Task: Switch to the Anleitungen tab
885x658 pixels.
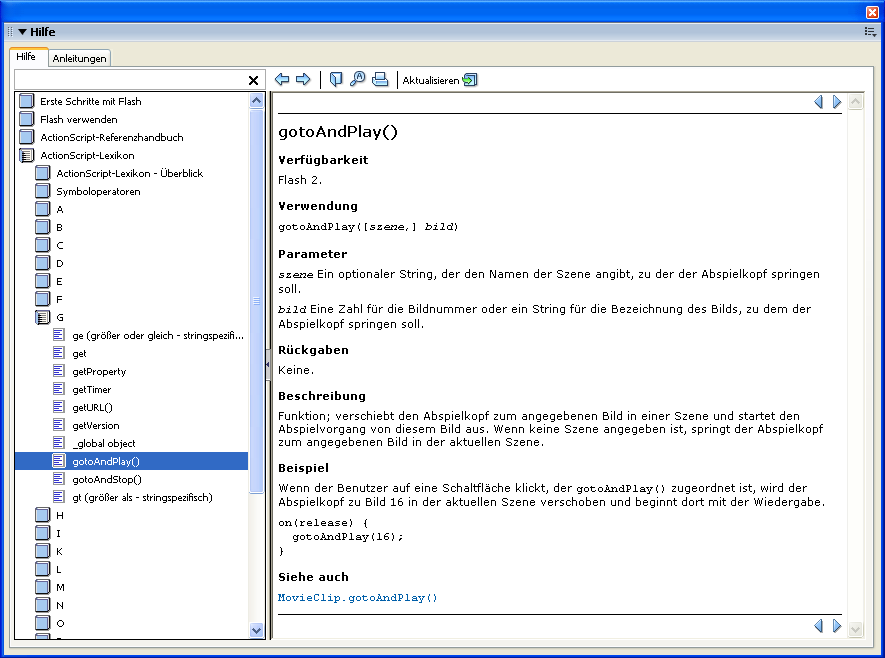Action: tap(78, 58)
